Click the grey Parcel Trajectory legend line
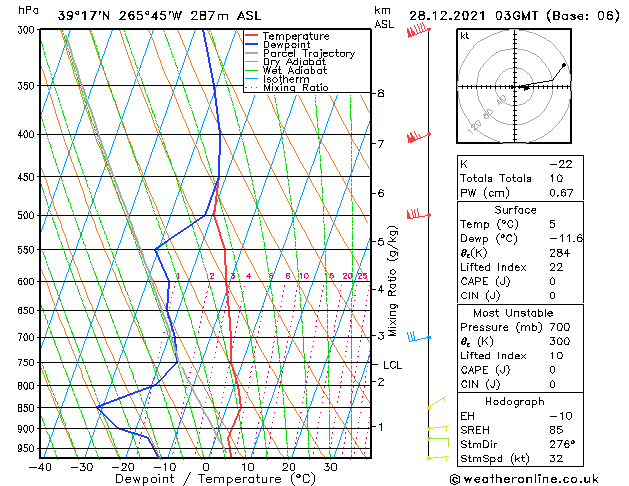The image size is (629, 486). coord(252,53)
